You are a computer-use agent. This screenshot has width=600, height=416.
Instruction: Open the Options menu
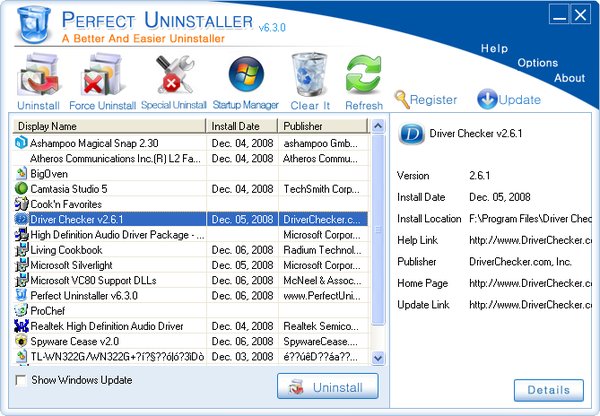coord(538,63)
